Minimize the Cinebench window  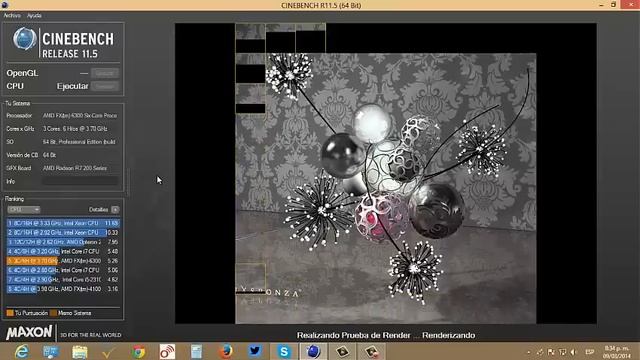601,5
